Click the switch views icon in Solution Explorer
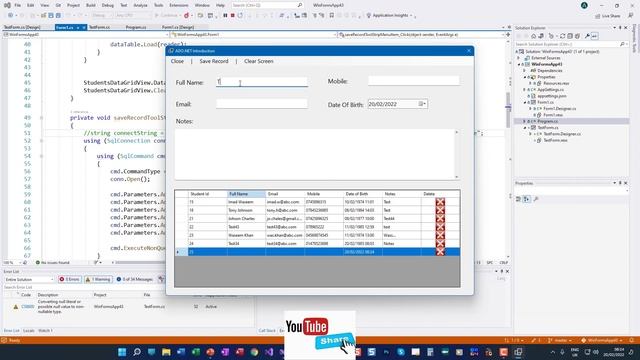 point(541,36)
